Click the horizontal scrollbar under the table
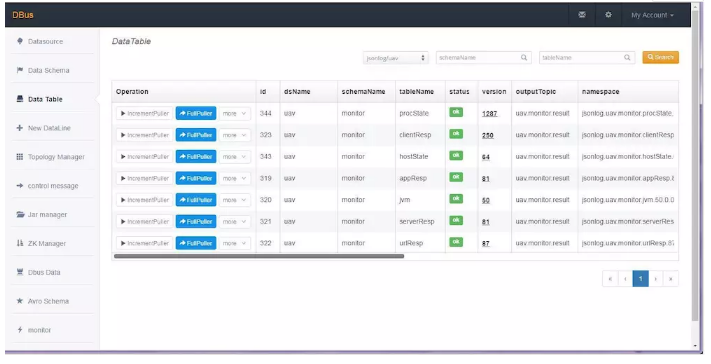The image size is (711, 364). click(258, 256)
